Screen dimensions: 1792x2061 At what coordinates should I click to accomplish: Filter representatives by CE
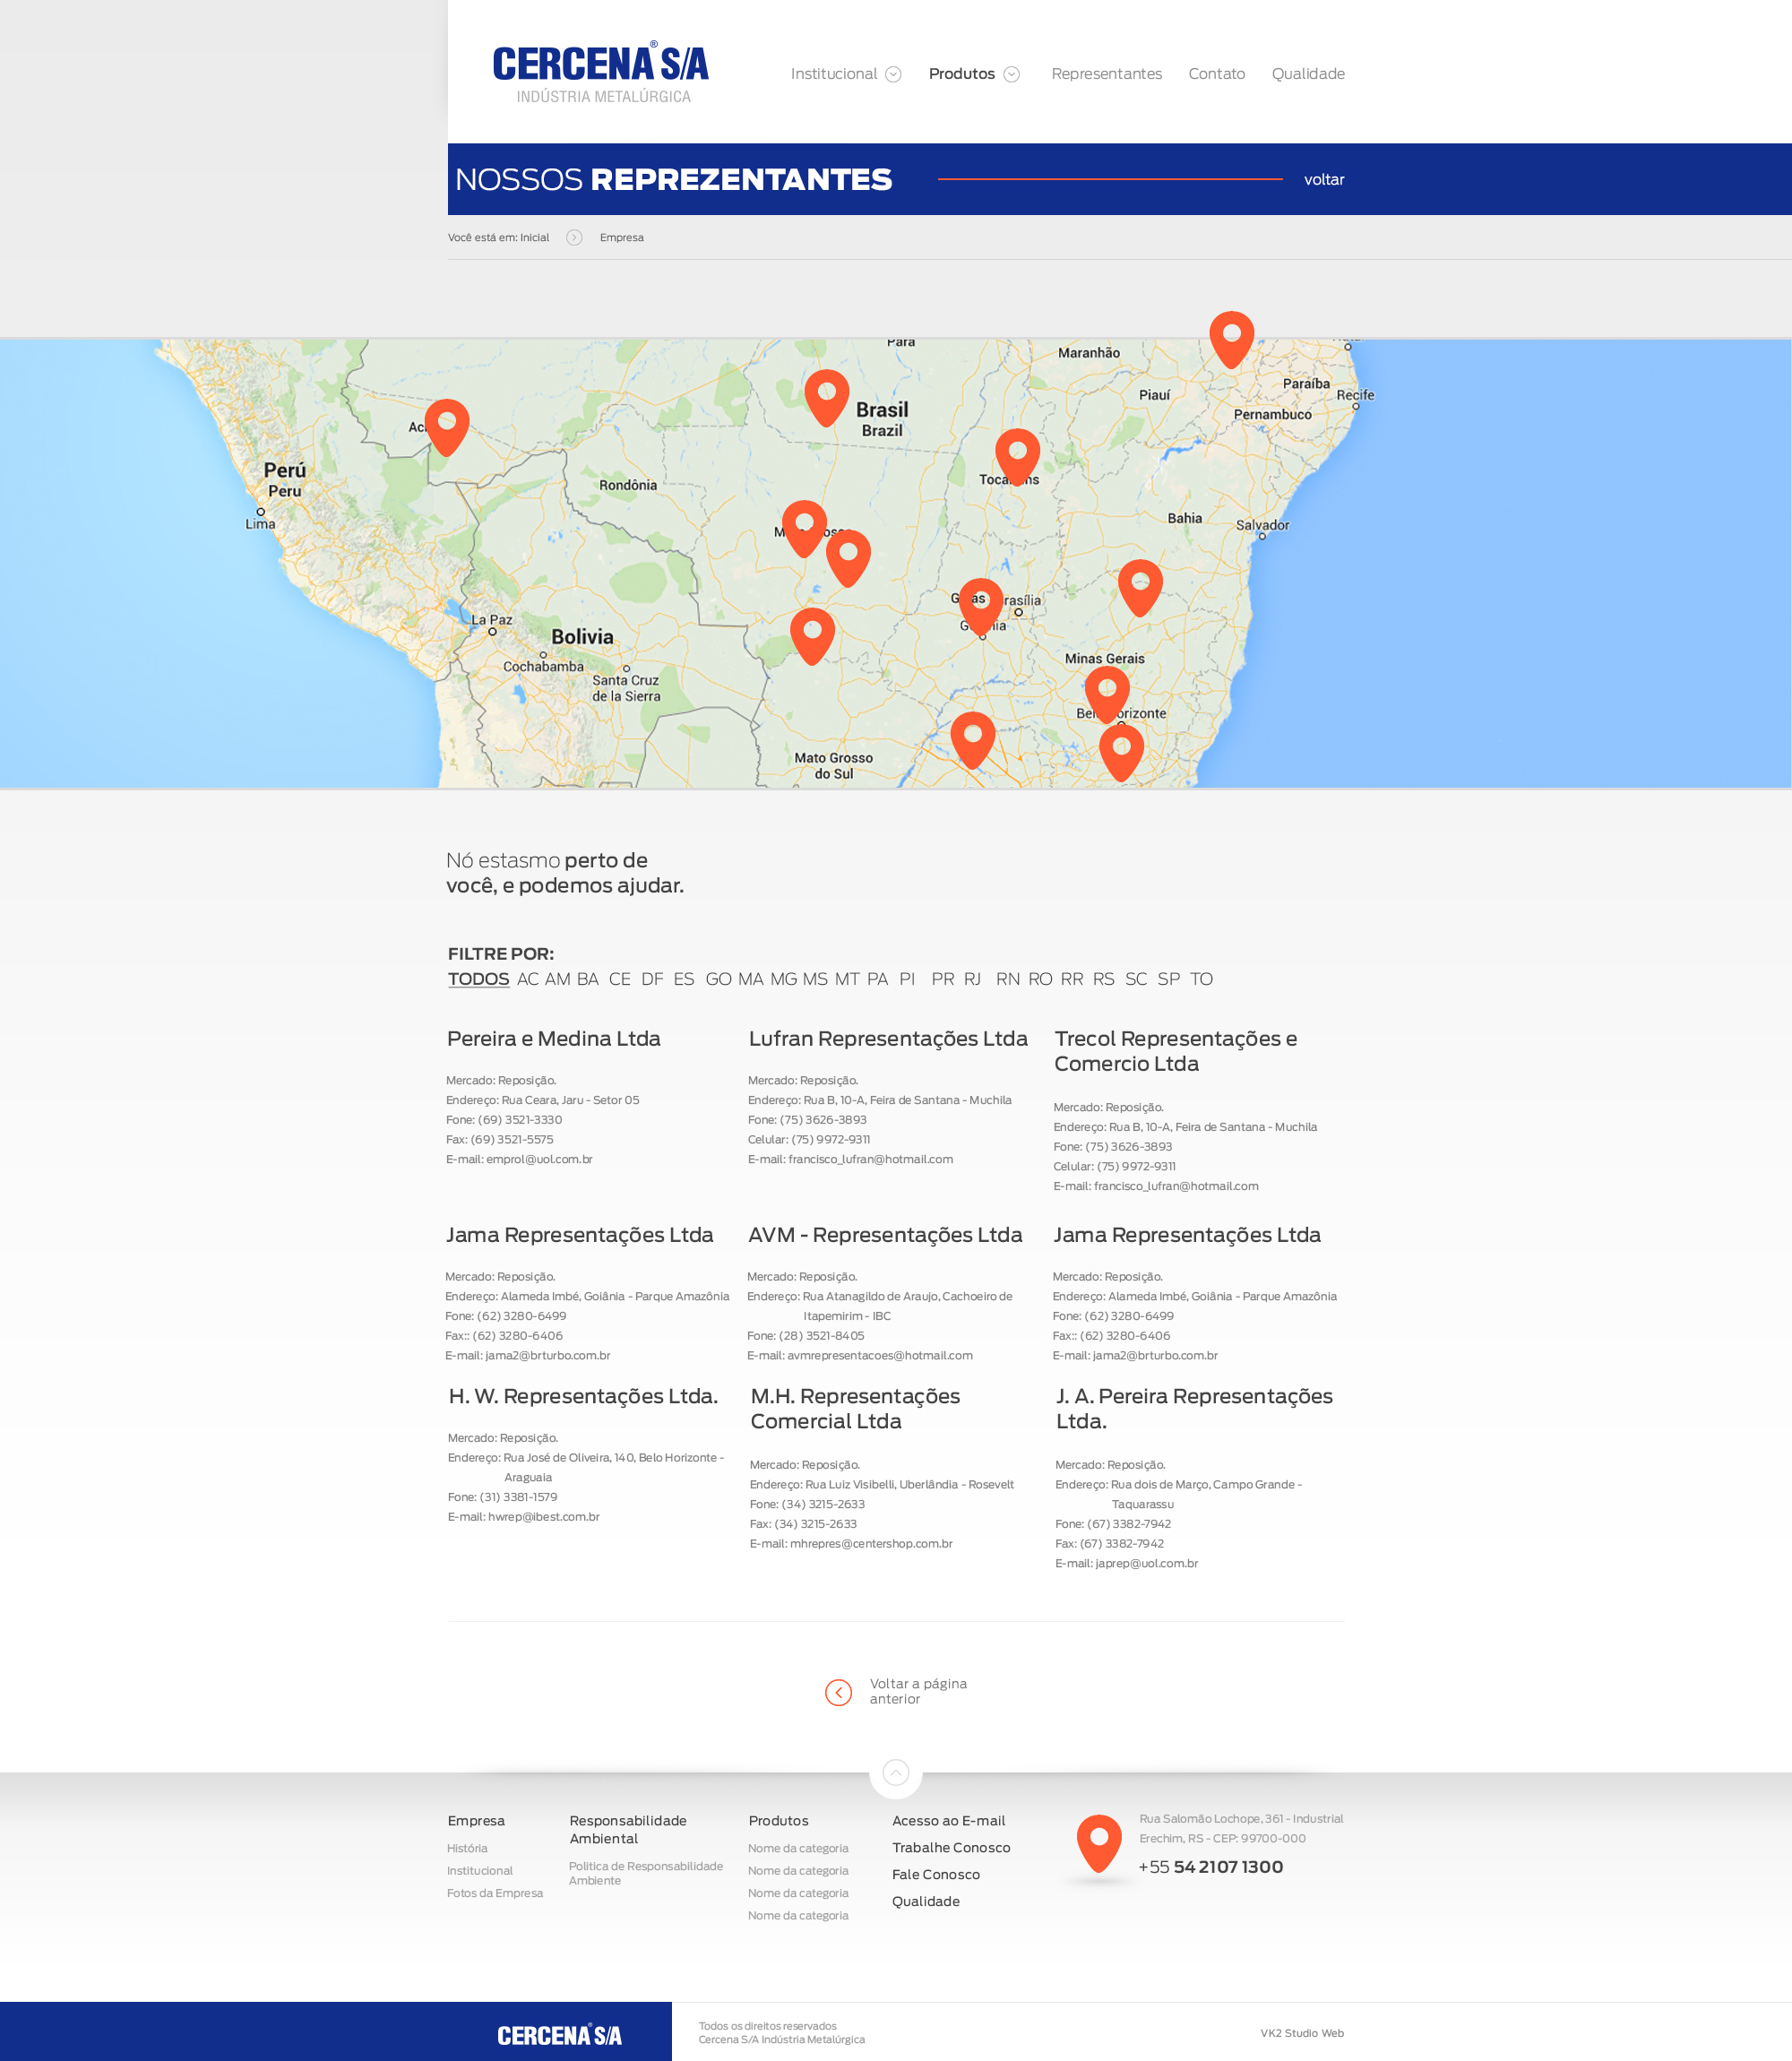click(620, 979)
